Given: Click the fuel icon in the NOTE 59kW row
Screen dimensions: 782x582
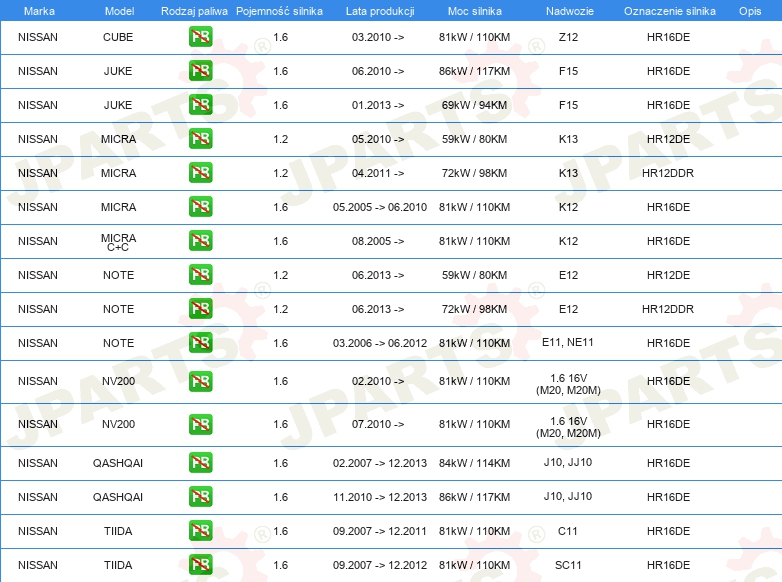Looking at the screenshot, I should [x=200, y=274].
